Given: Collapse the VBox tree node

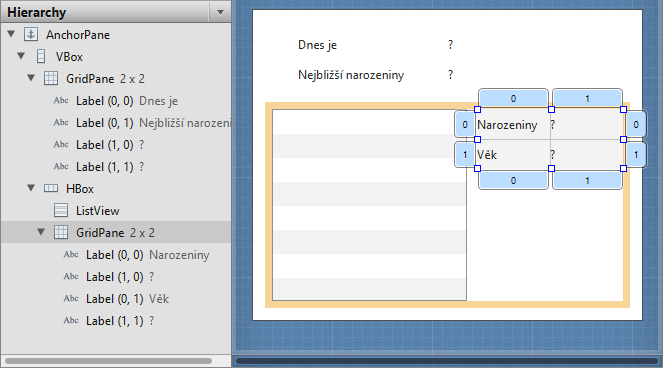Looking at the screenshot, I should (x=21, y=56).
